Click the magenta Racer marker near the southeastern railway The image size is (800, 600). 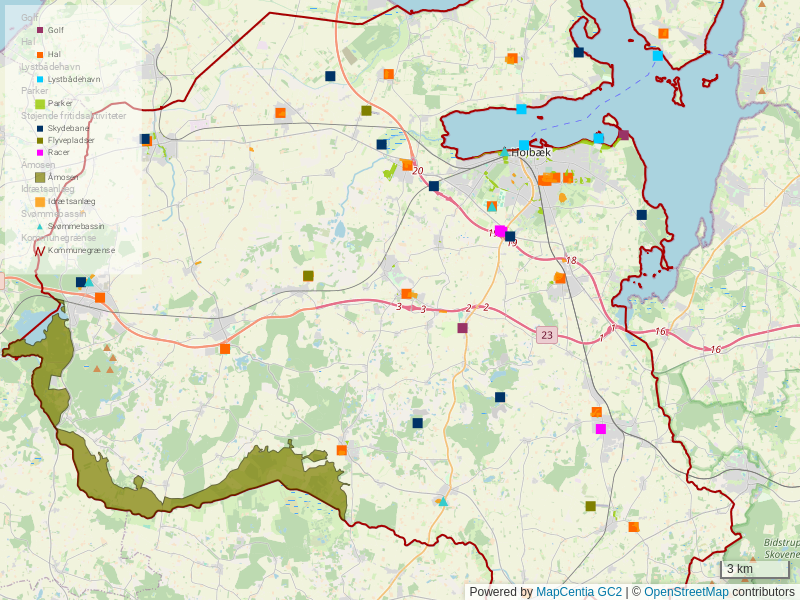pos(601,429)
